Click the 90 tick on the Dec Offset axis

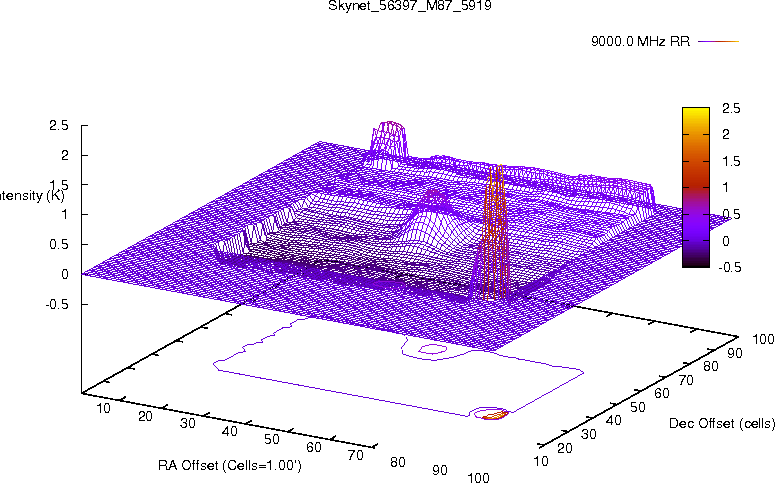click(735, 352)
